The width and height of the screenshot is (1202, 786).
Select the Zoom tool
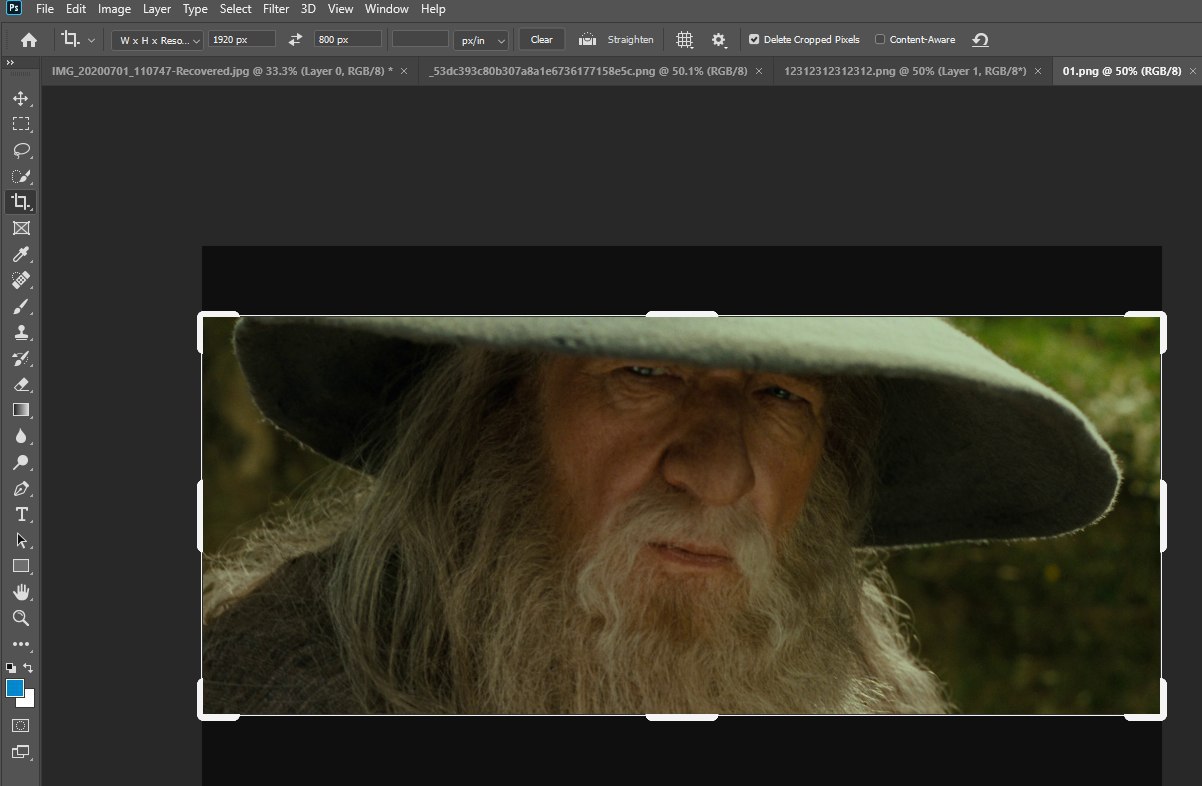[x=20, y=618]
